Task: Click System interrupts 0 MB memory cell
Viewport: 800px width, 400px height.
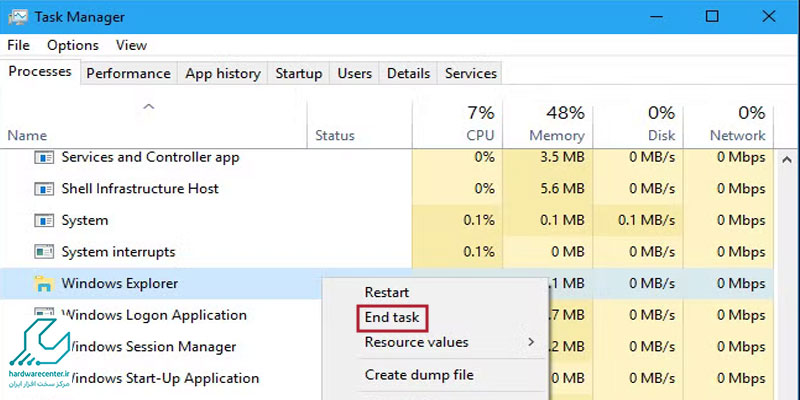Action: point(548,252)
